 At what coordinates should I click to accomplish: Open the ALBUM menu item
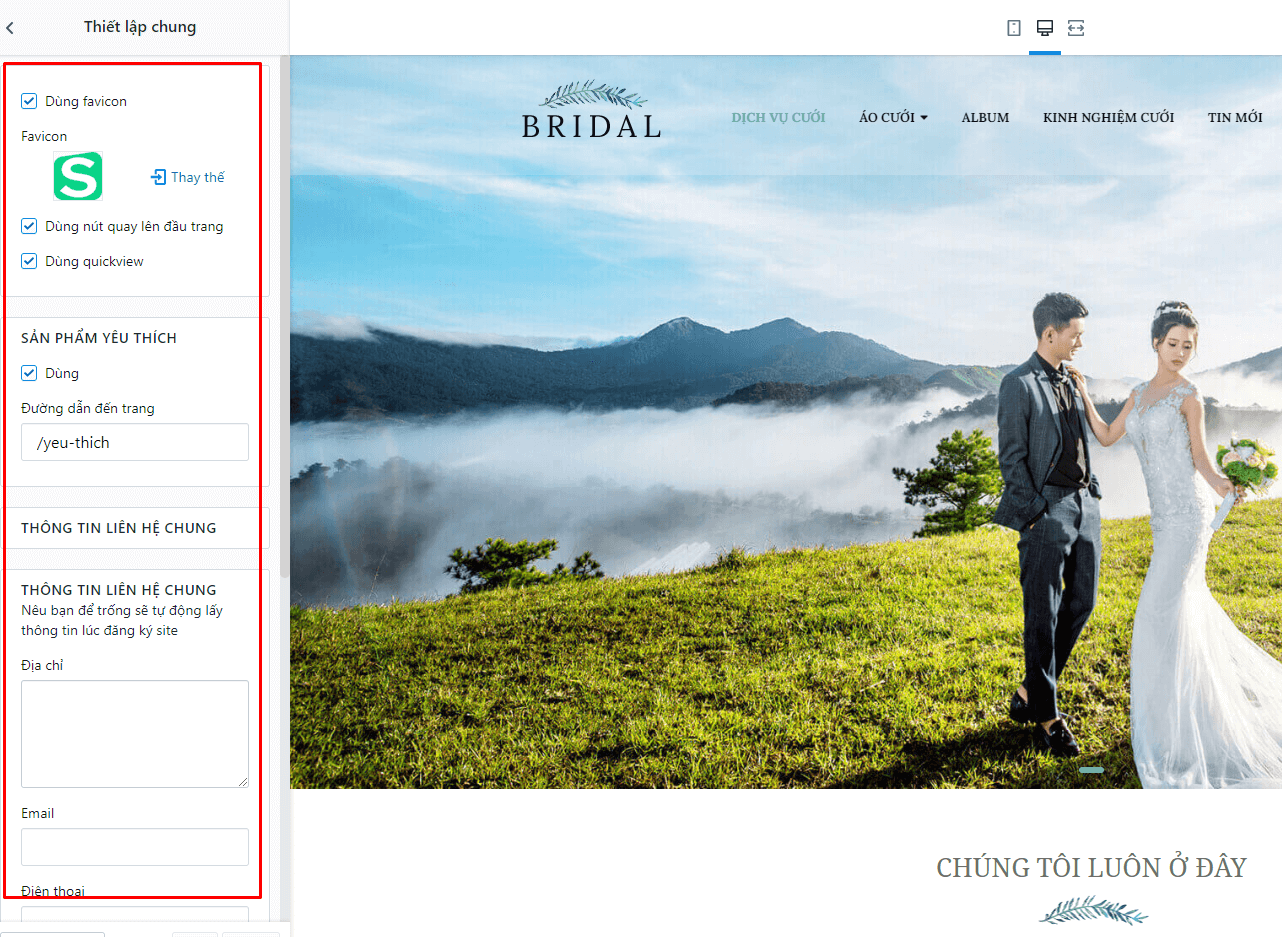pos(985,117)
